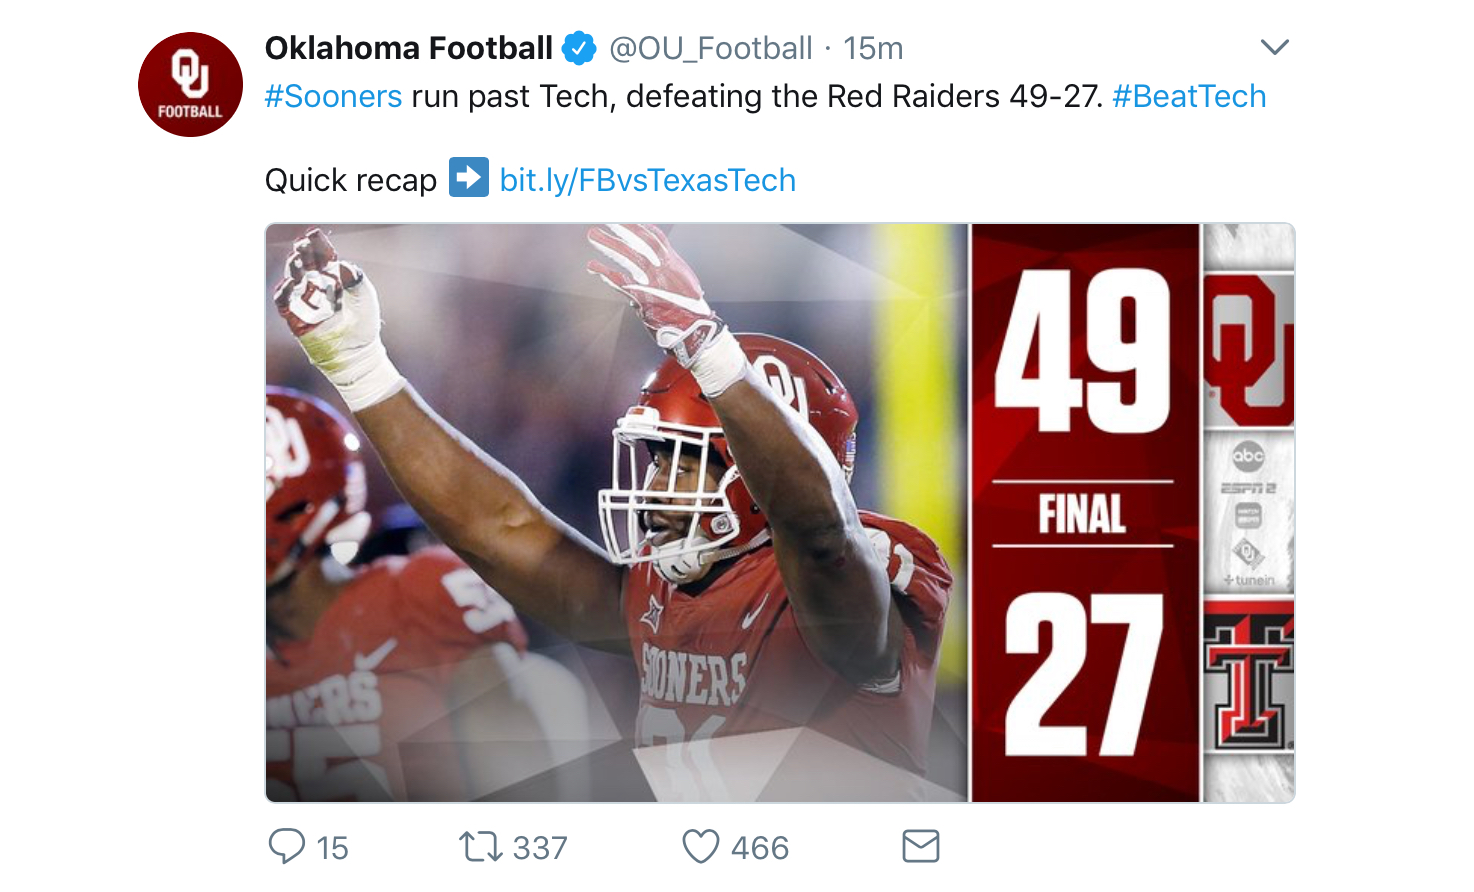1474x892 pixels.
Task: Click the @OU_Football handle
Action: click(x=710, y=48)
